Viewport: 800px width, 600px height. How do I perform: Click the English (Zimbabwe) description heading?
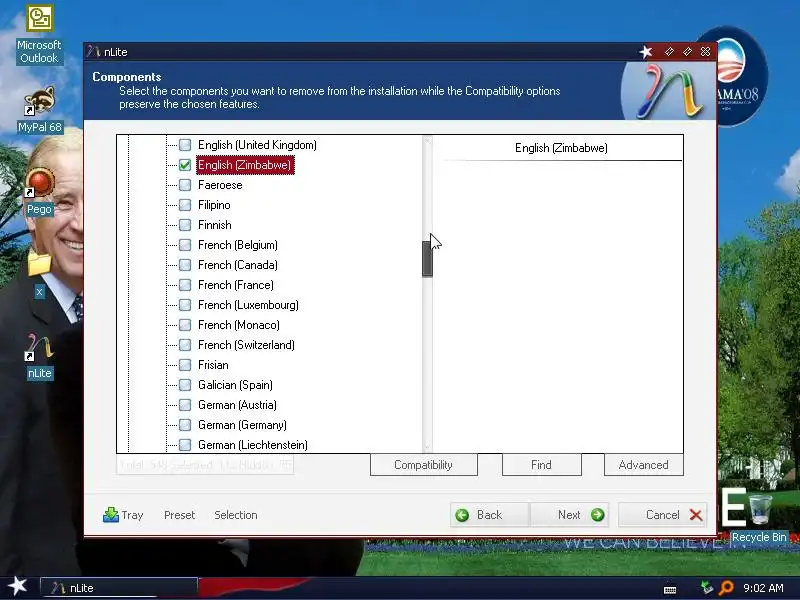coord(561,148)
